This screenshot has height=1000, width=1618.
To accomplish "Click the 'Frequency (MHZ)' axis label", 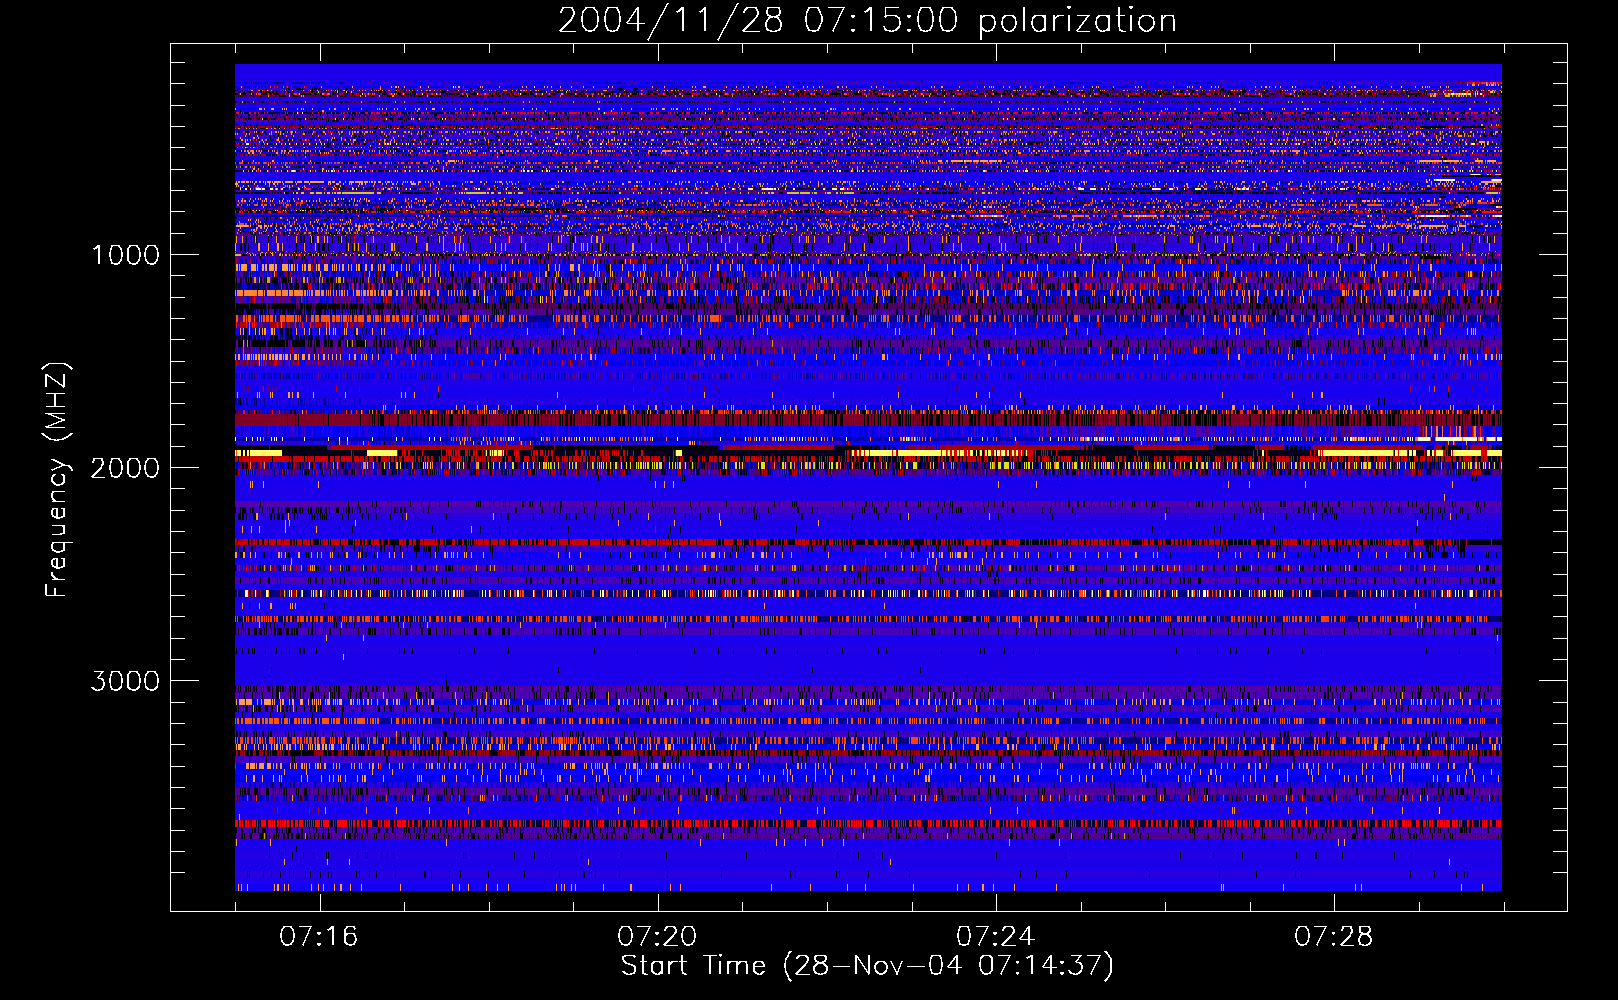I will pos(58,481).
